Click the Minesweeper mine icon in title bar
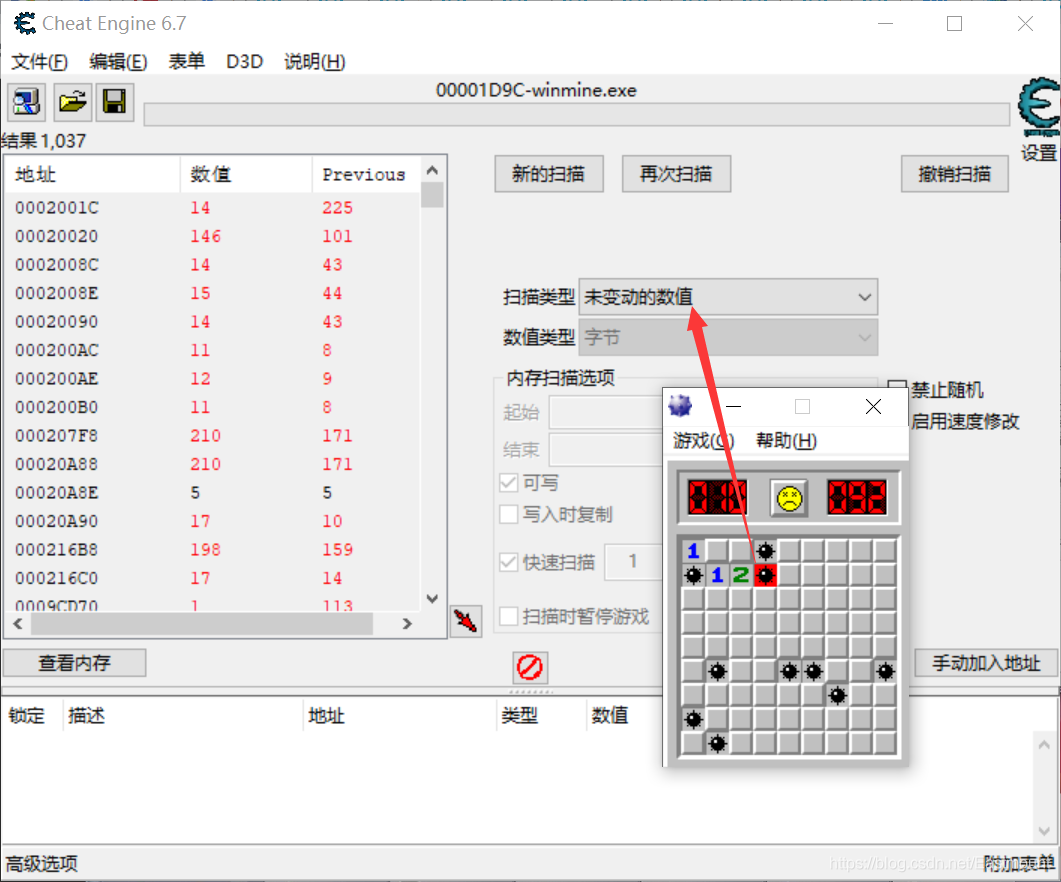Viewport: 1061px width, 882px height. point(680,406)
